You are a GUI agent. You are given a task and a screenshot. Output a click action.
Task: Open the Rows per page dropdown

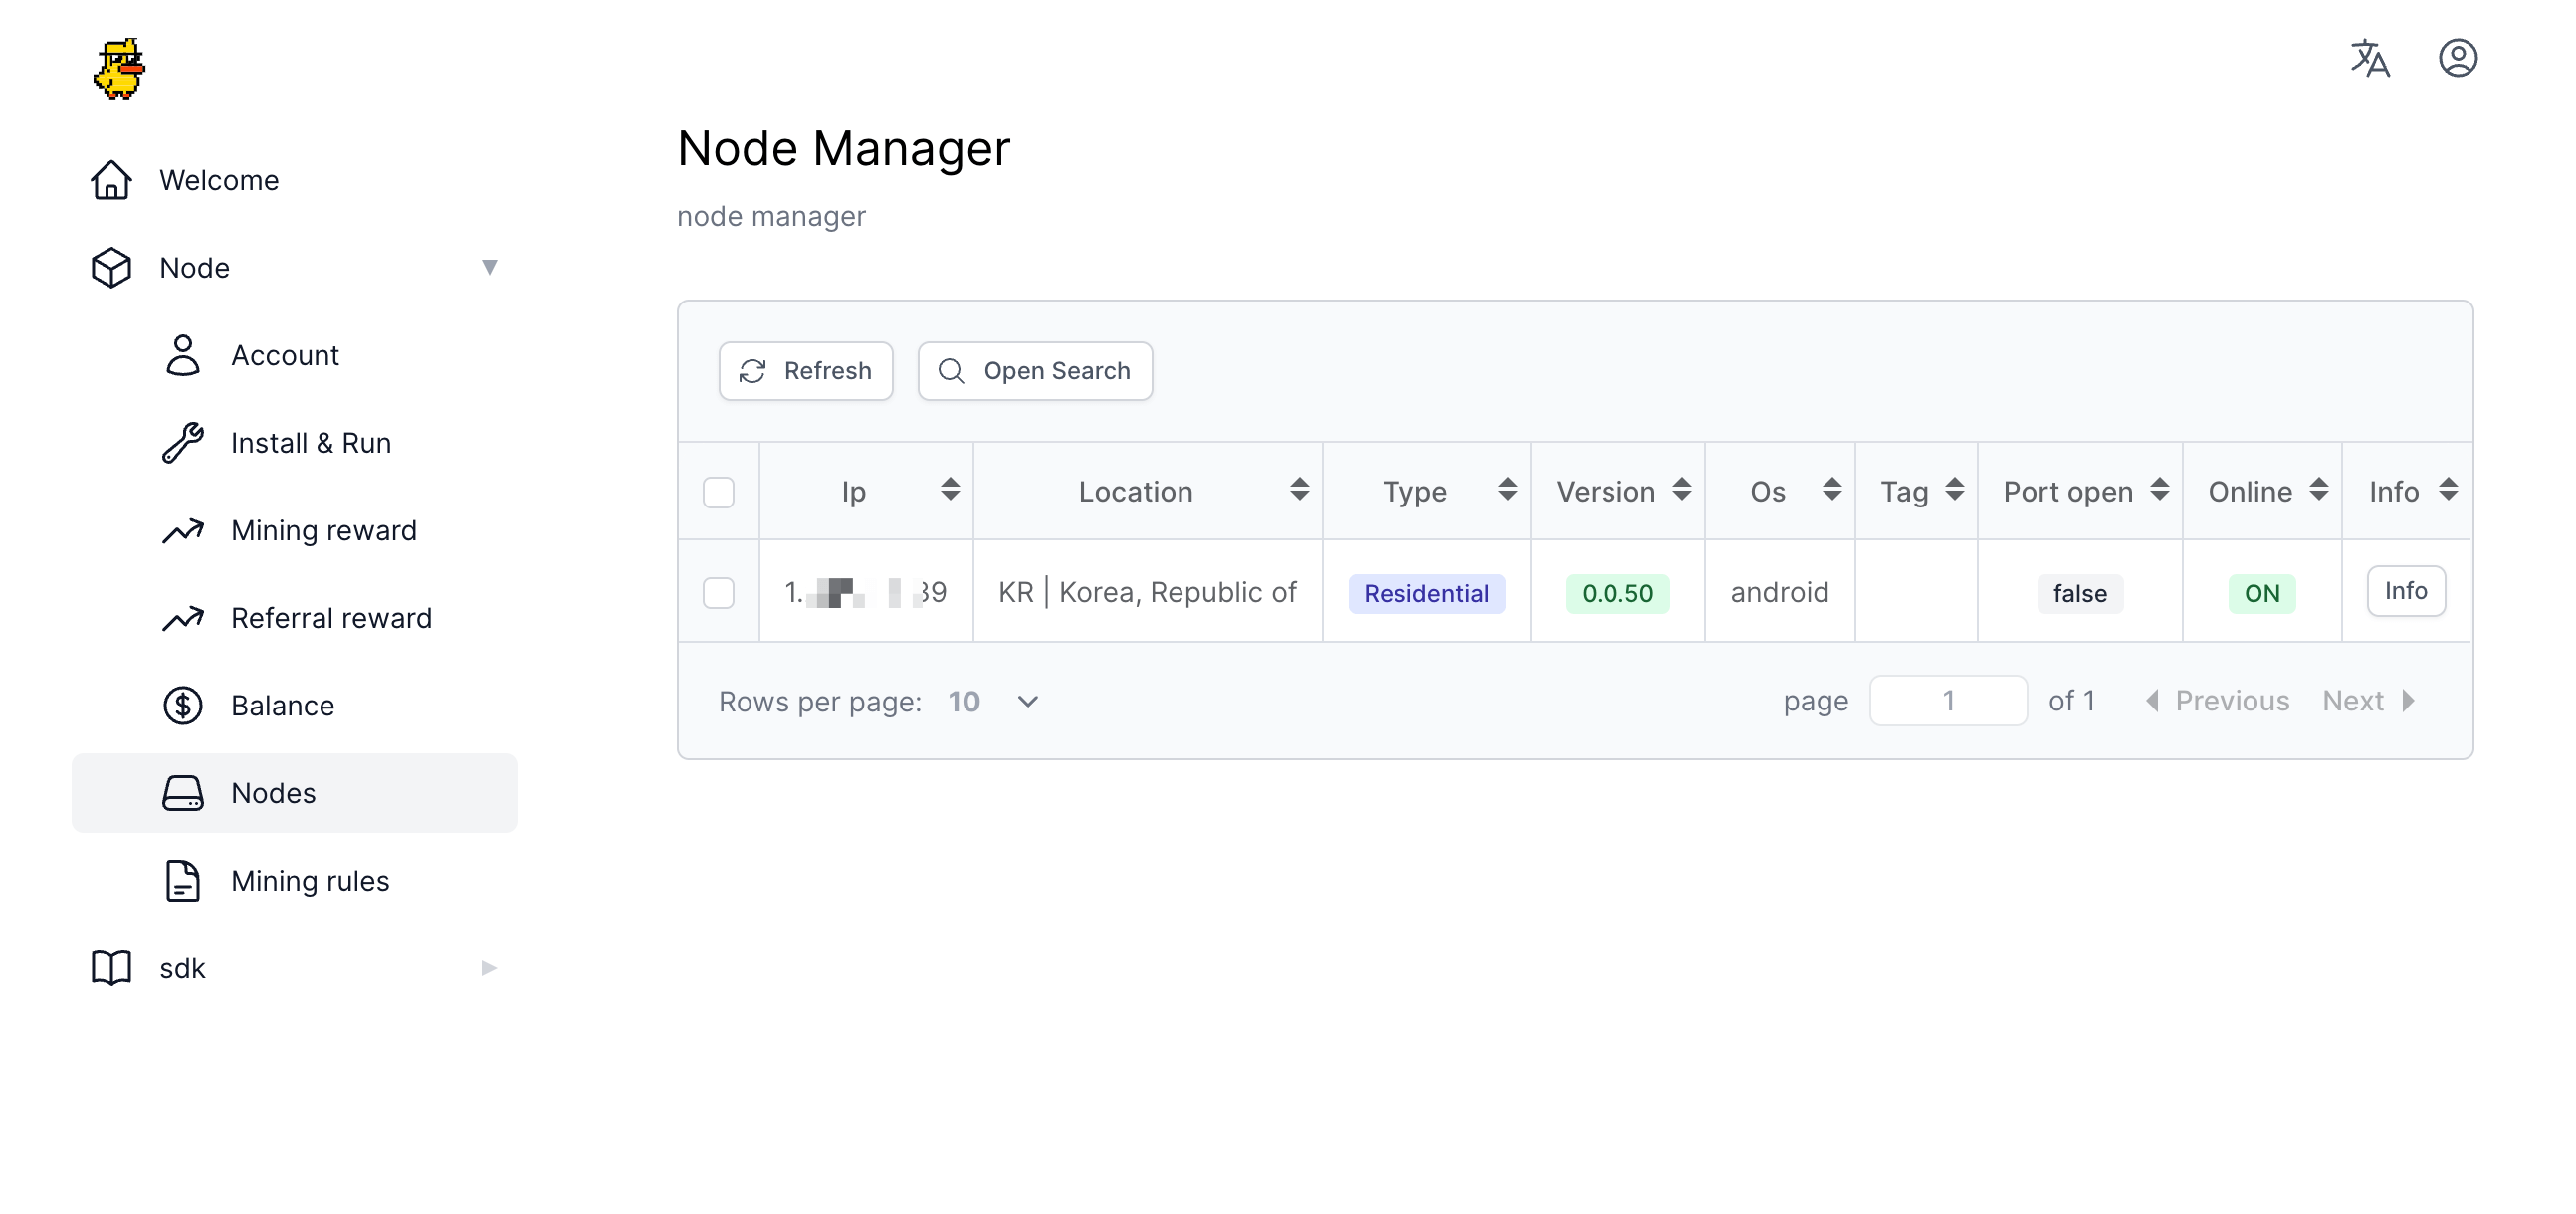[x=994, y=701]
